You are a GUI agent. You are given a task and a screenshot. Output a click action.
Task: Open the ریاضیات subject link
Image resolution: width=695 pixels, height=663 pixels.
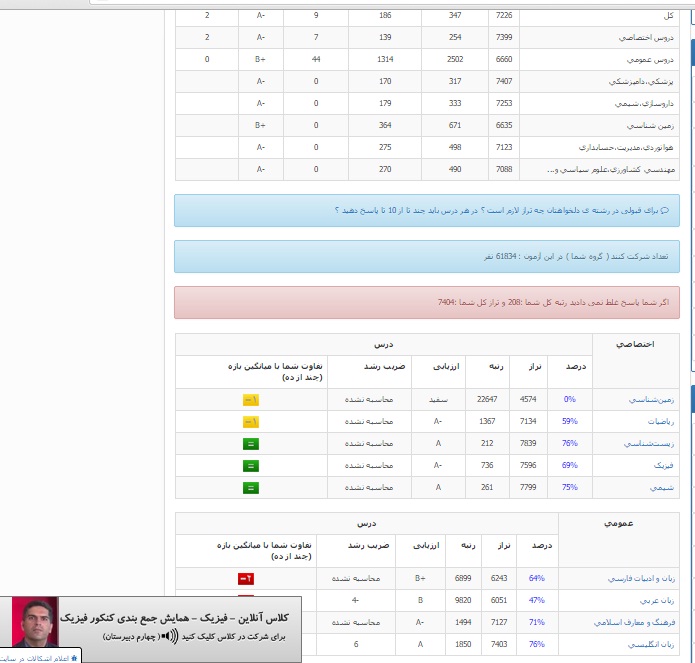[x=660, y=422]
